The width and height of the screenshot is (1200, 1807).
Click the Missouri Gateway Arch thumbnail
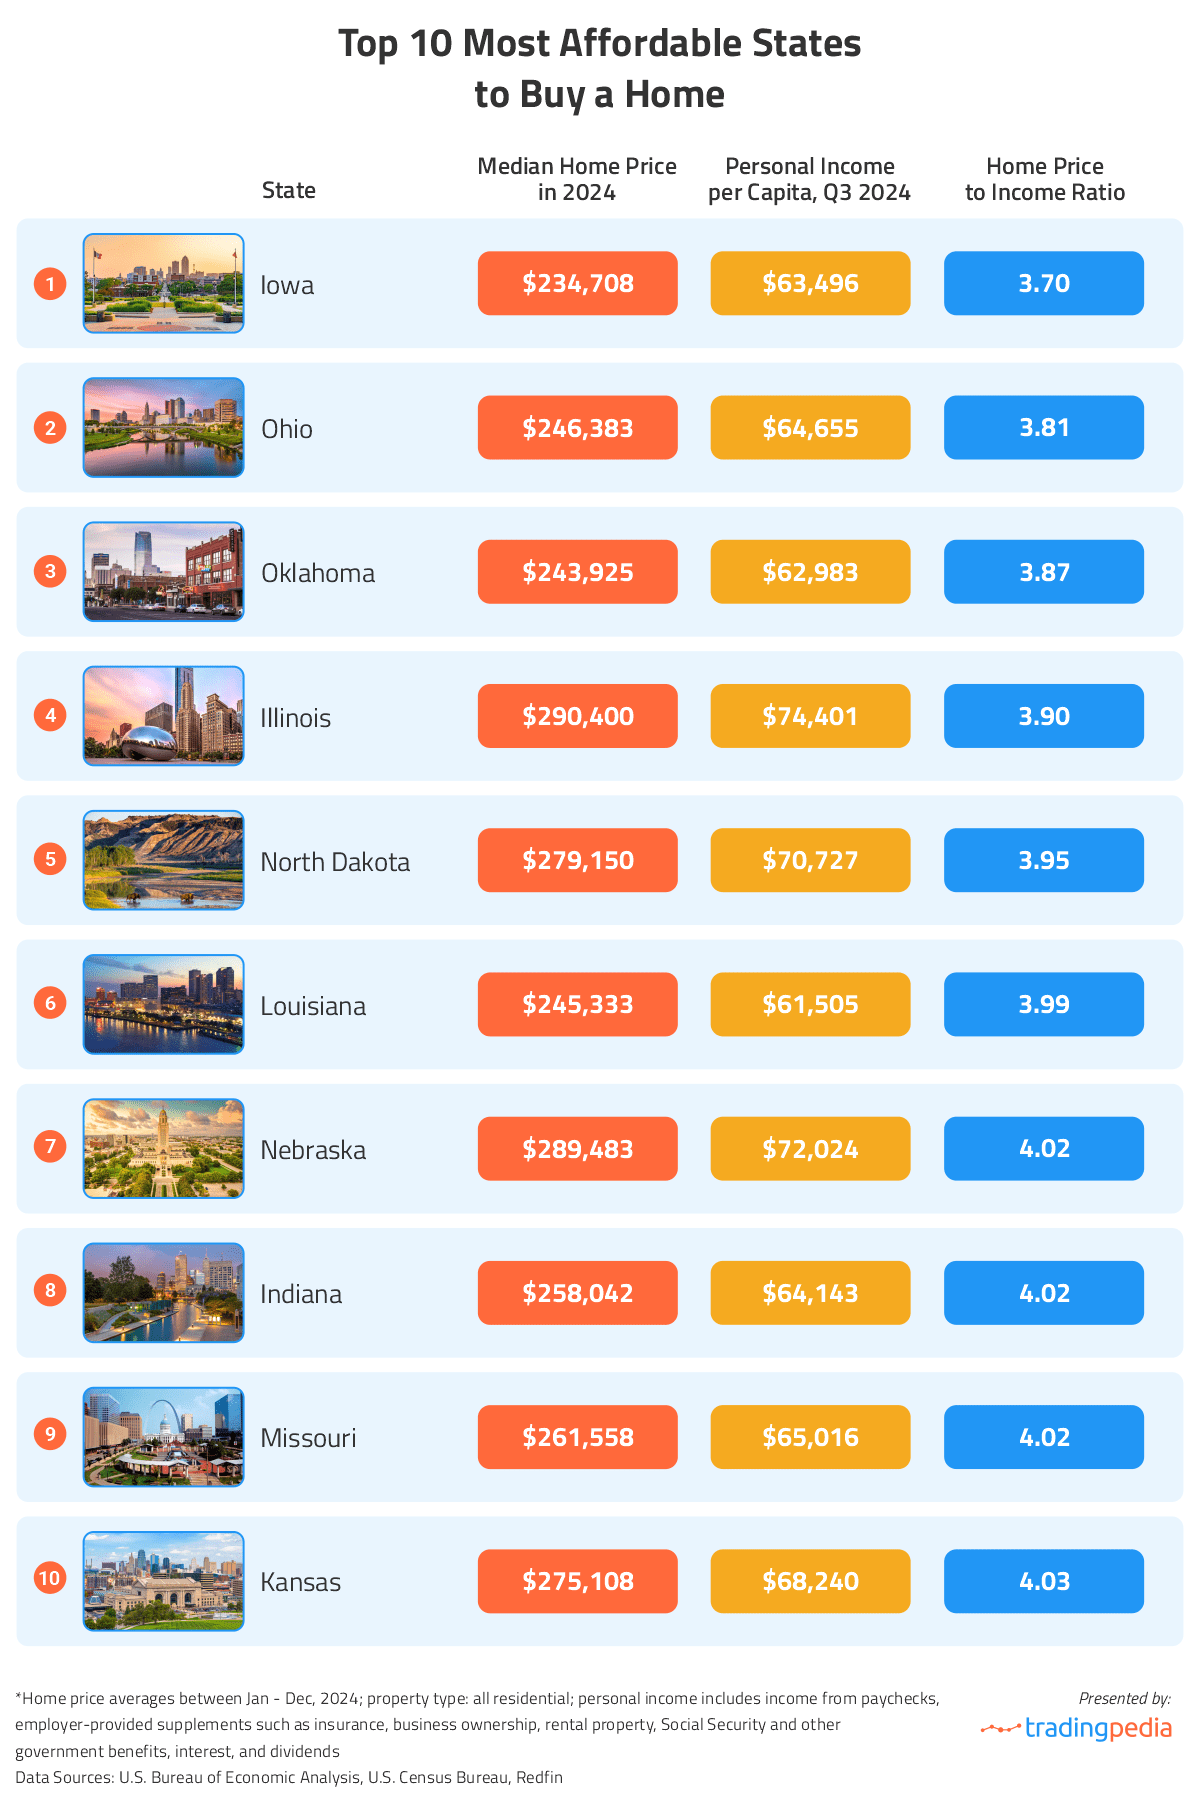pyautogui.click(x=163, y=1437)
